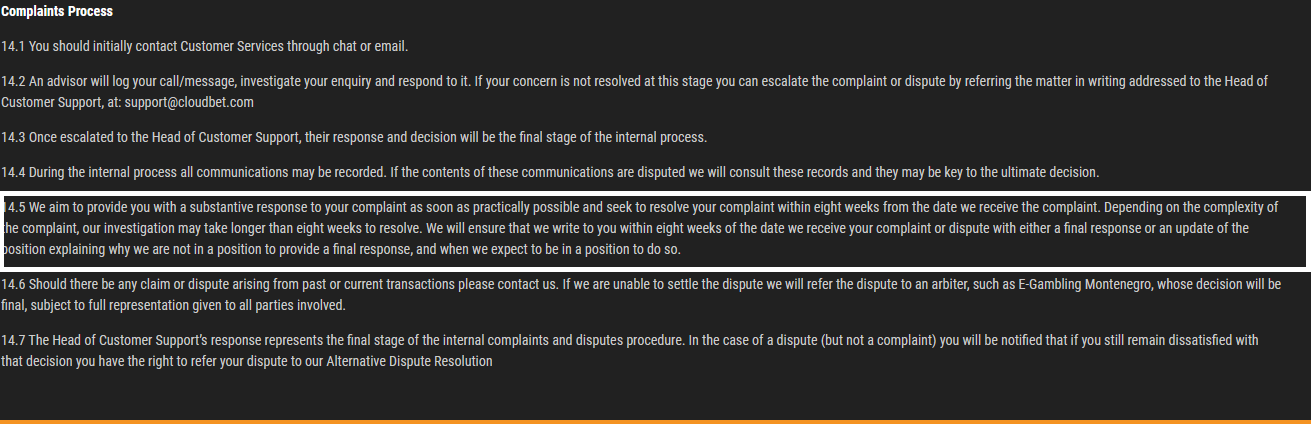The height and width of the screenshot is (424, 1311).
Task: Open the support@cloudbet.com email address
Action: coord(189,102)
